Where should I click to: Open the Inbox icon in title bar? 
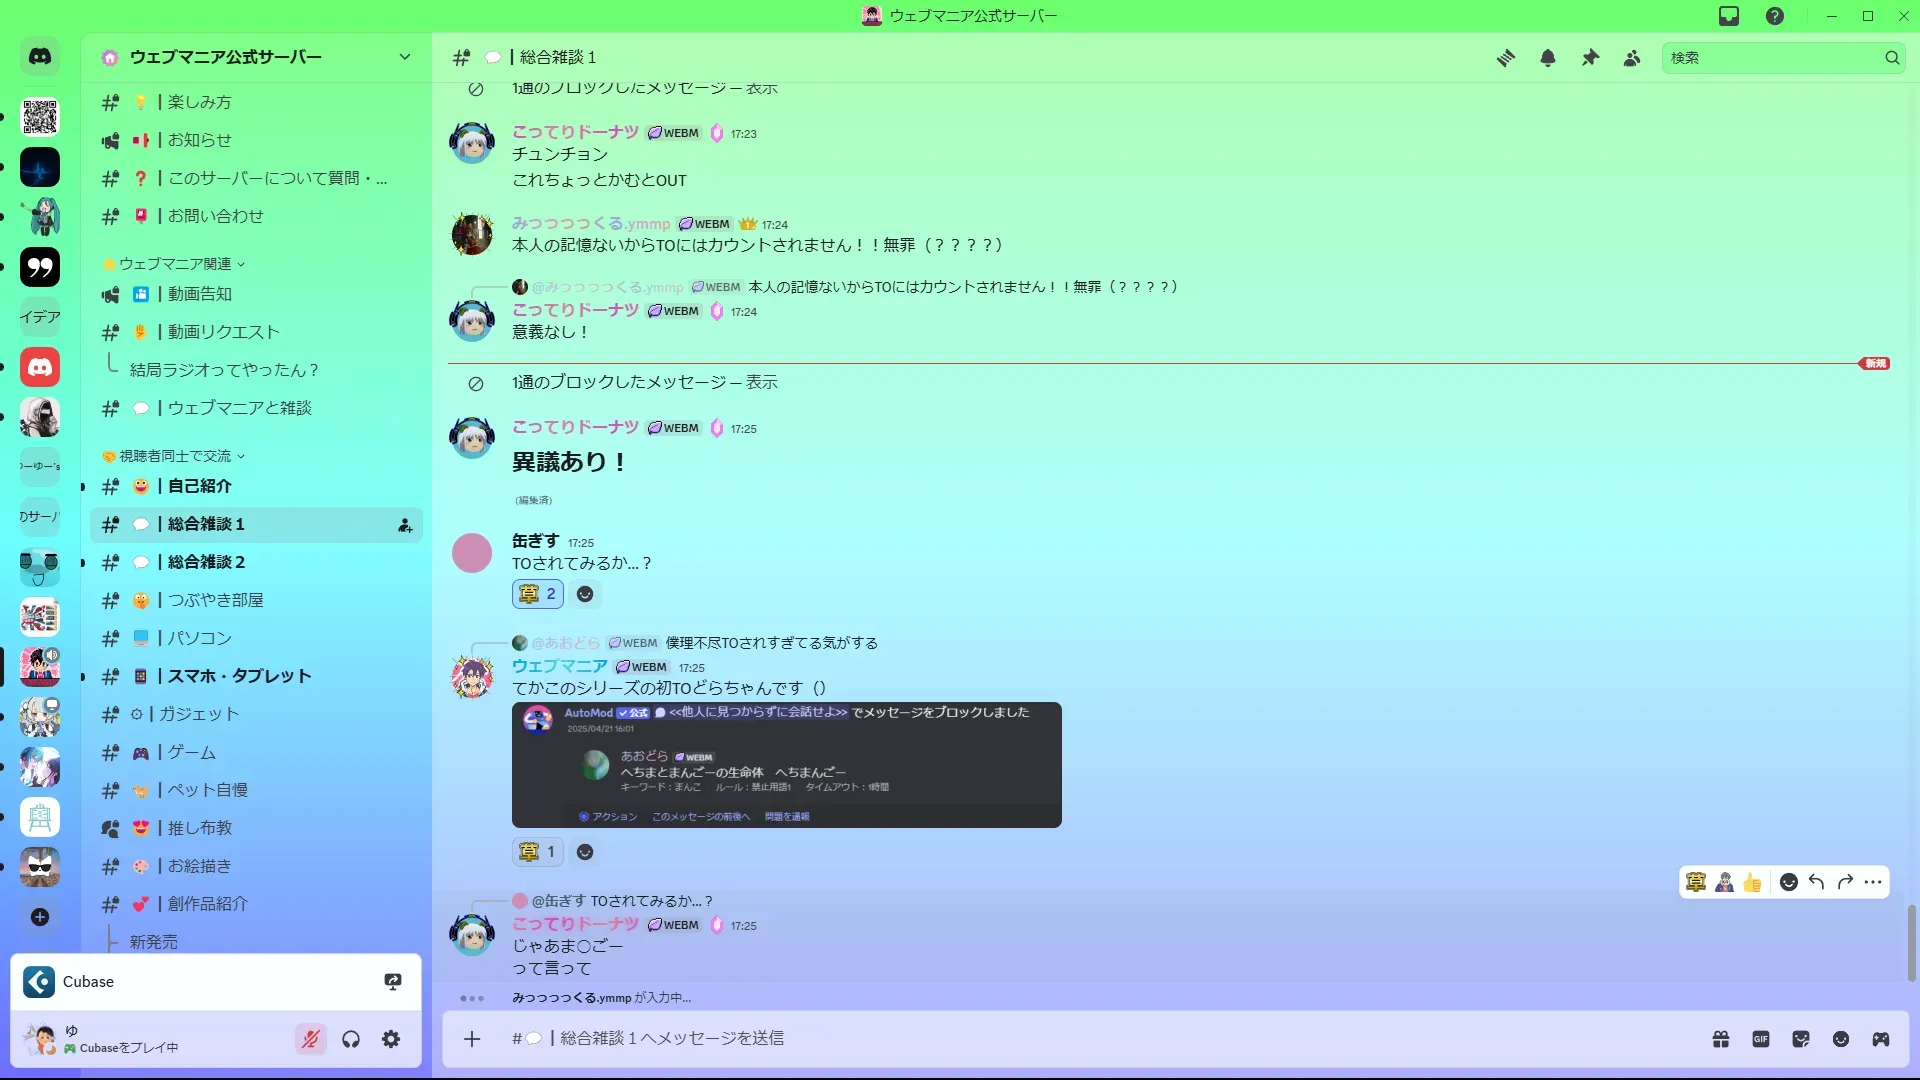click(x=1729, y=16)
